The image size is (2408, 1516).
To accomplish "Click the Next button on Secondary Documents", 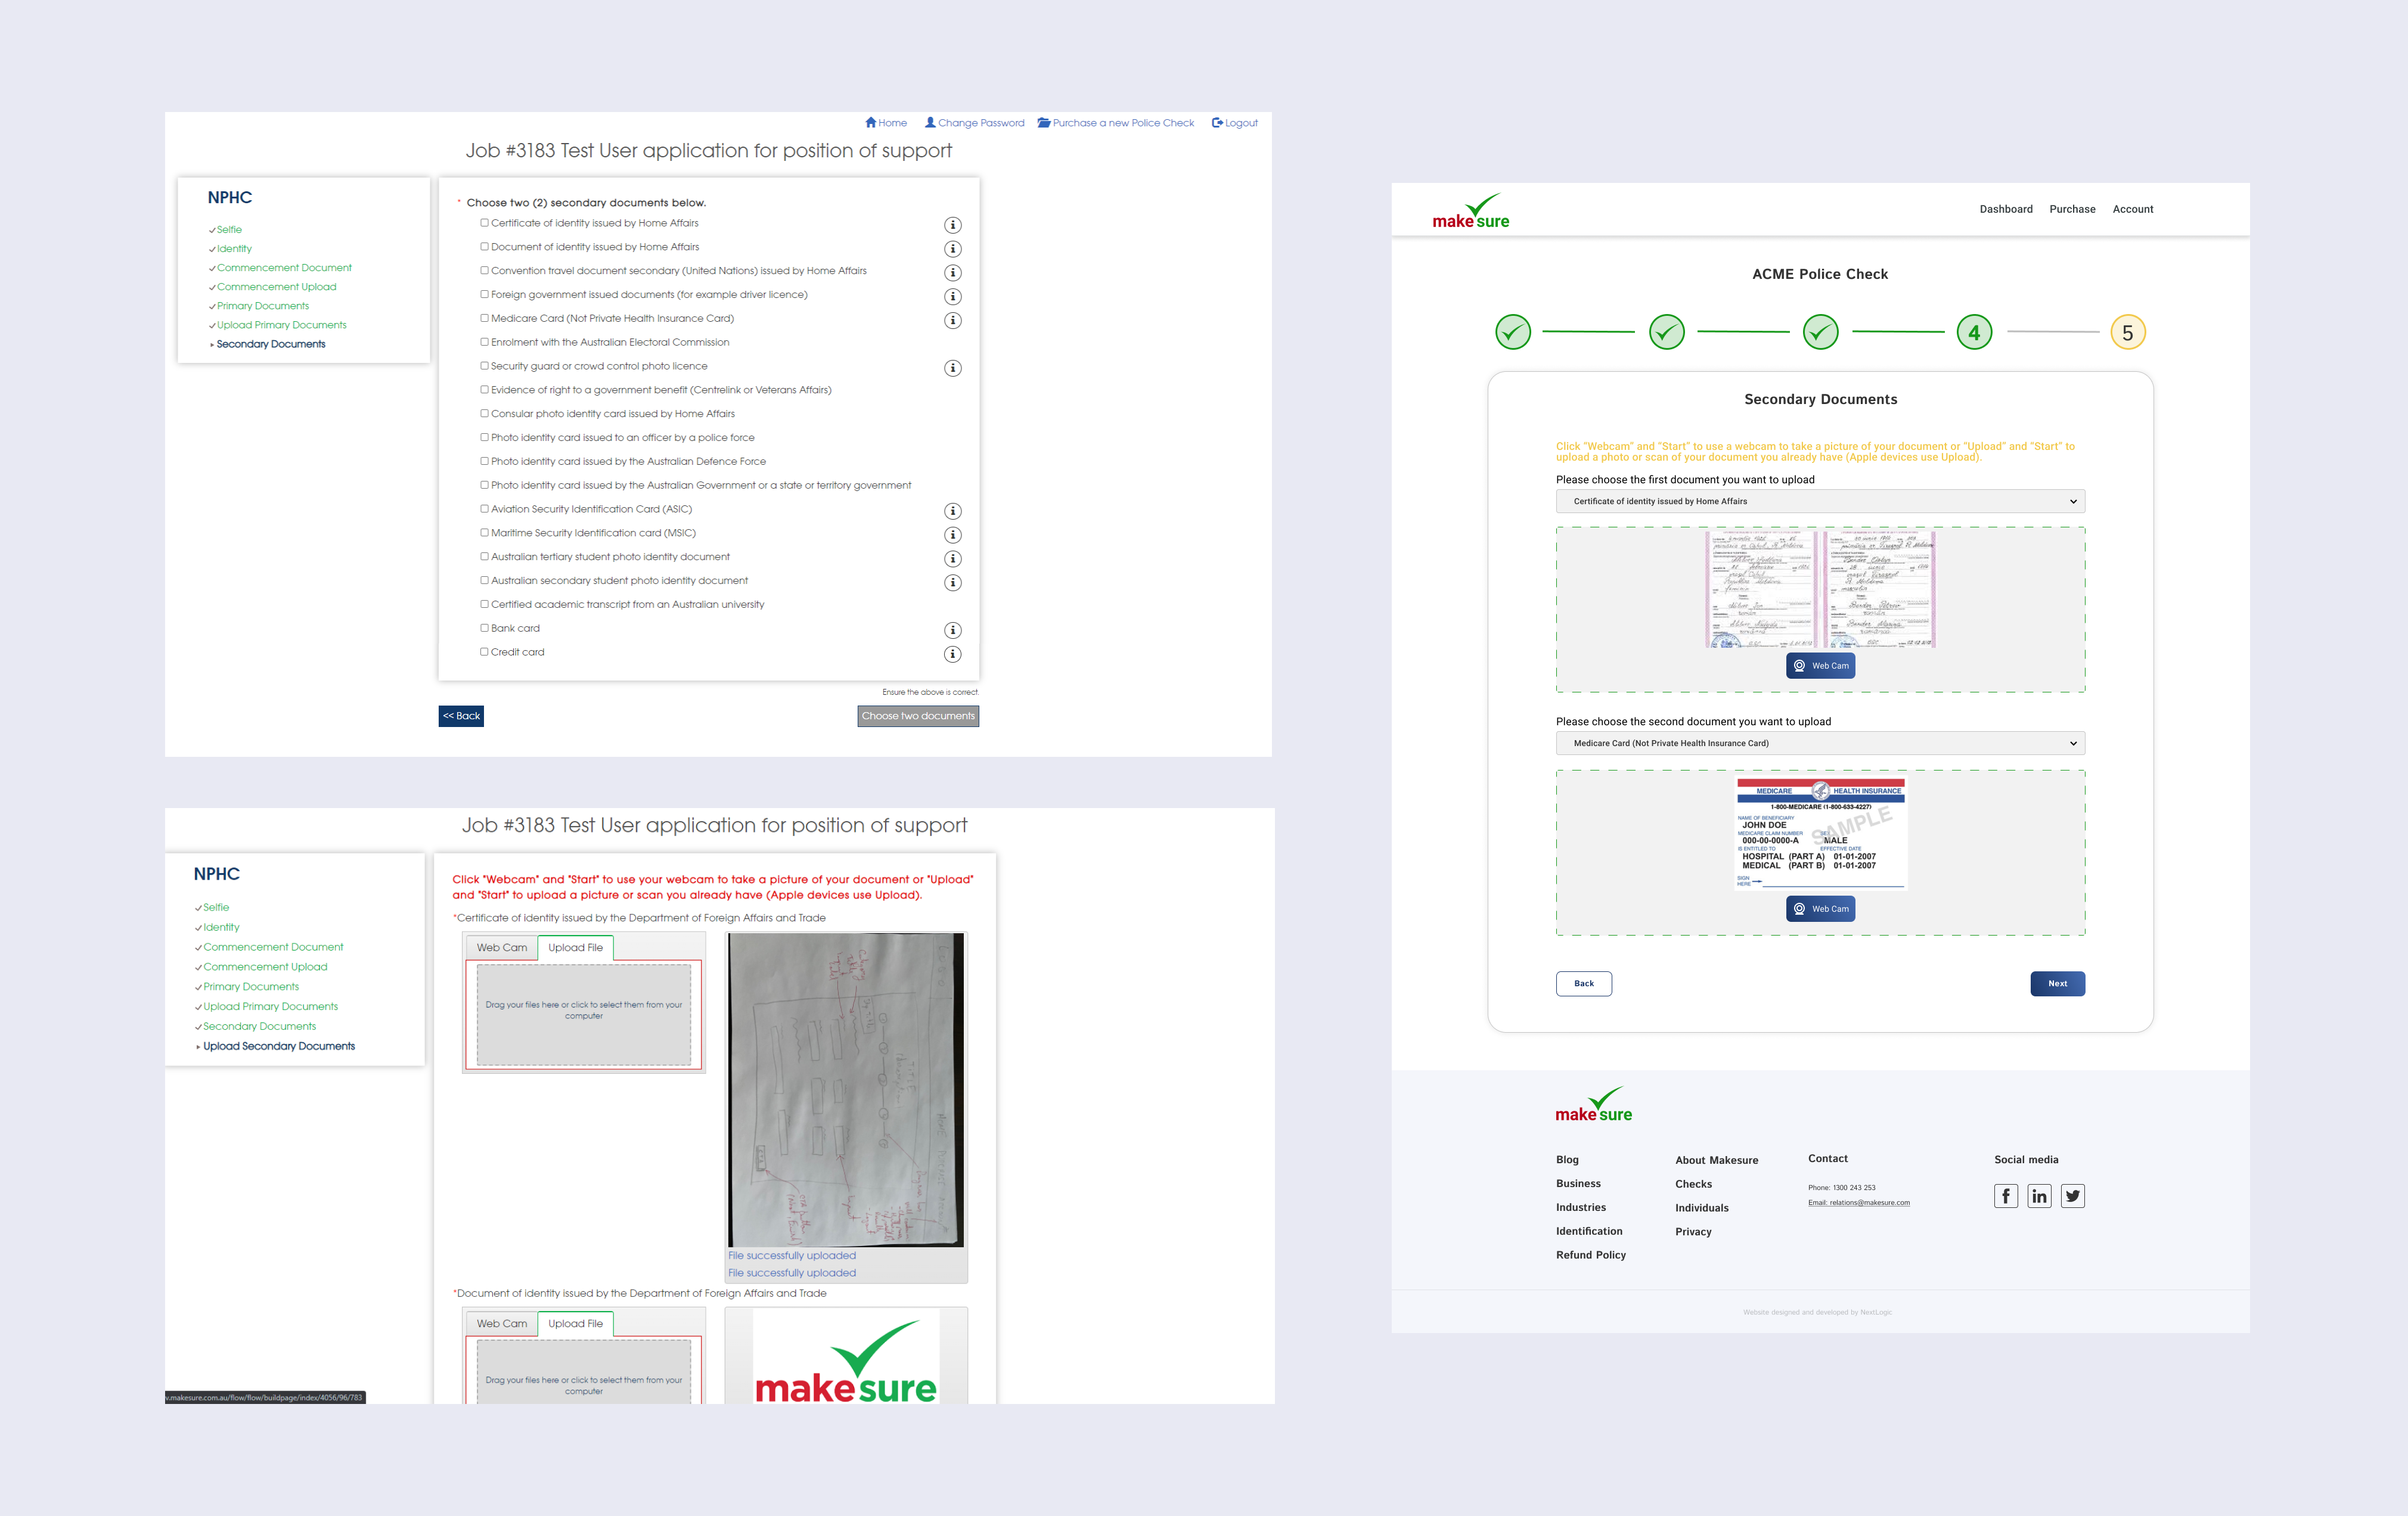I will 2057,983.
